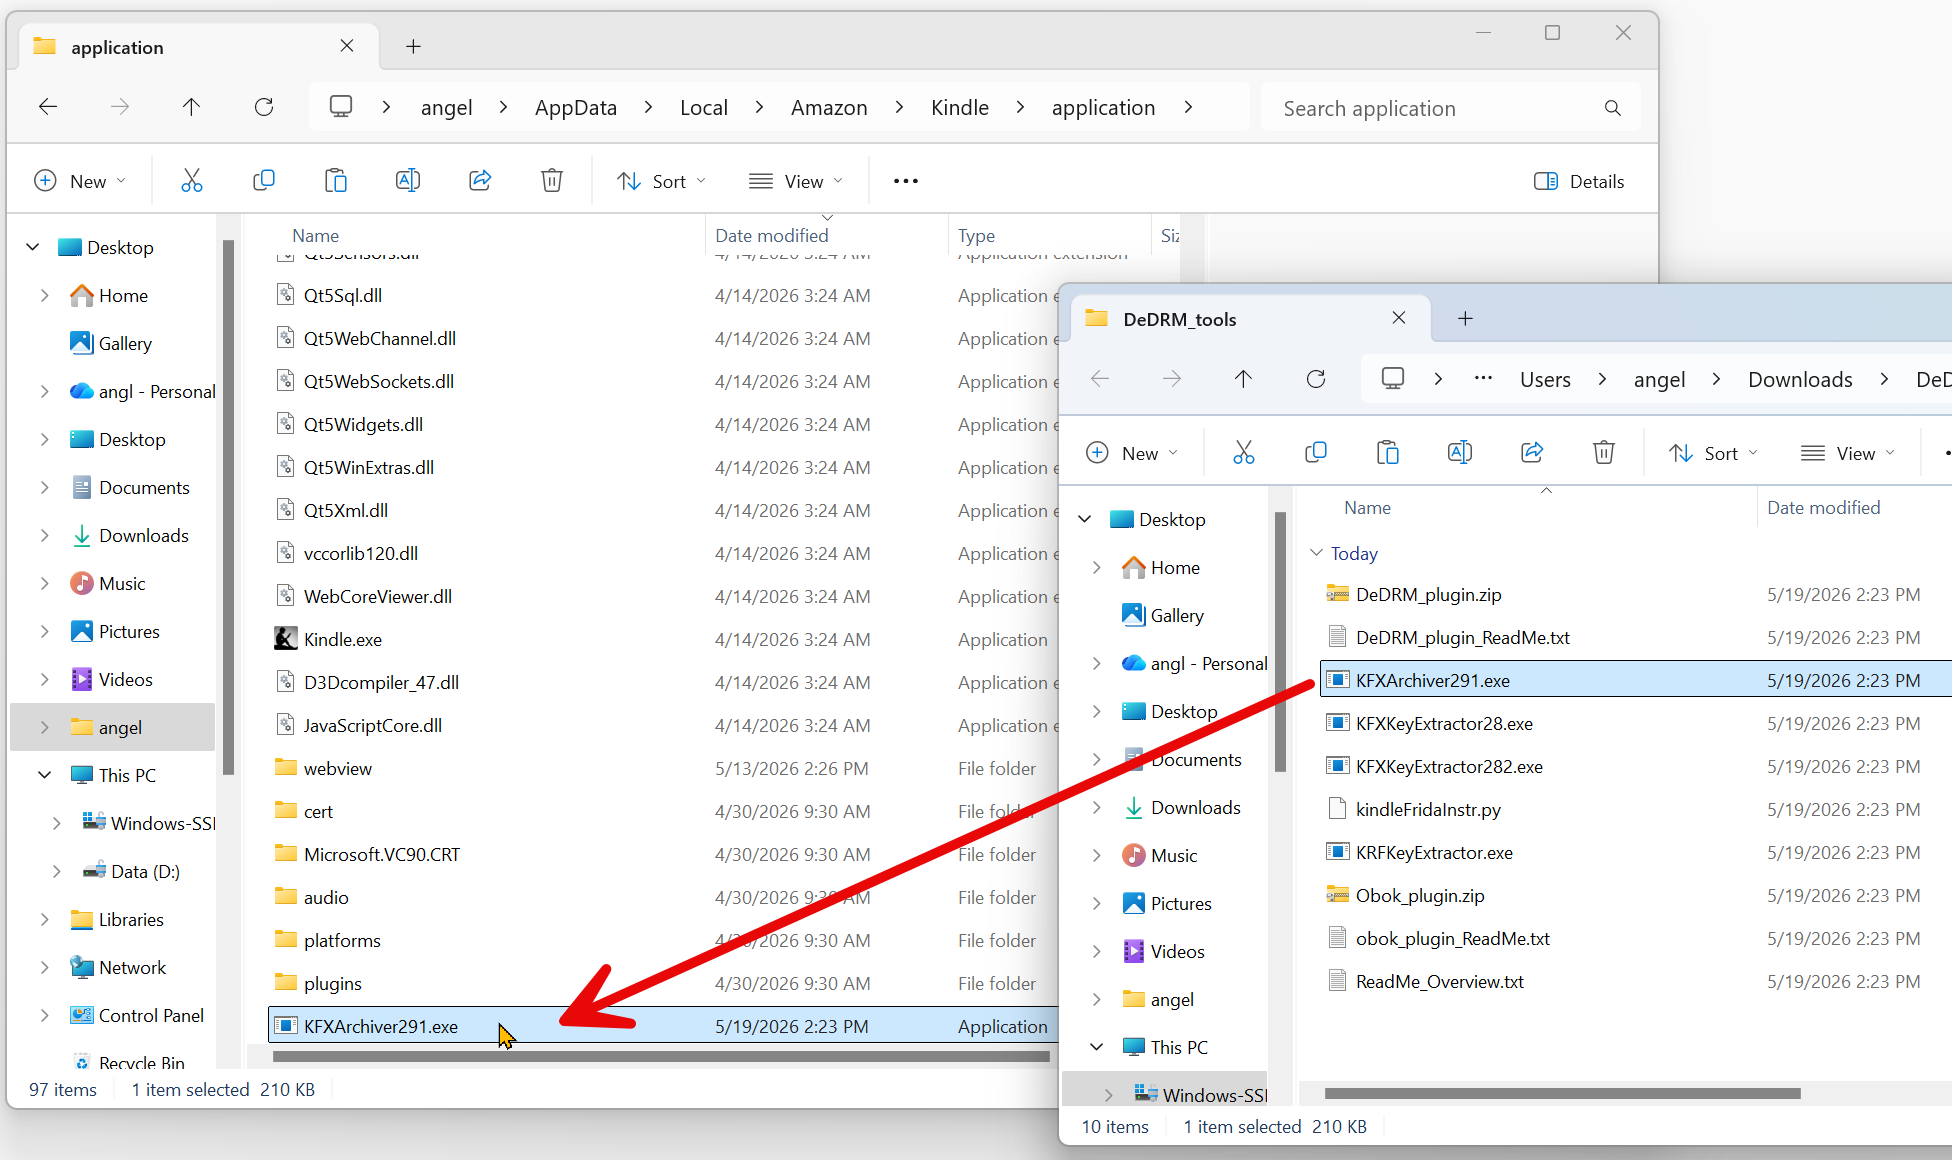
Task: Refresh the DeDRM_tools folder view
Action: coord(1316,379)
